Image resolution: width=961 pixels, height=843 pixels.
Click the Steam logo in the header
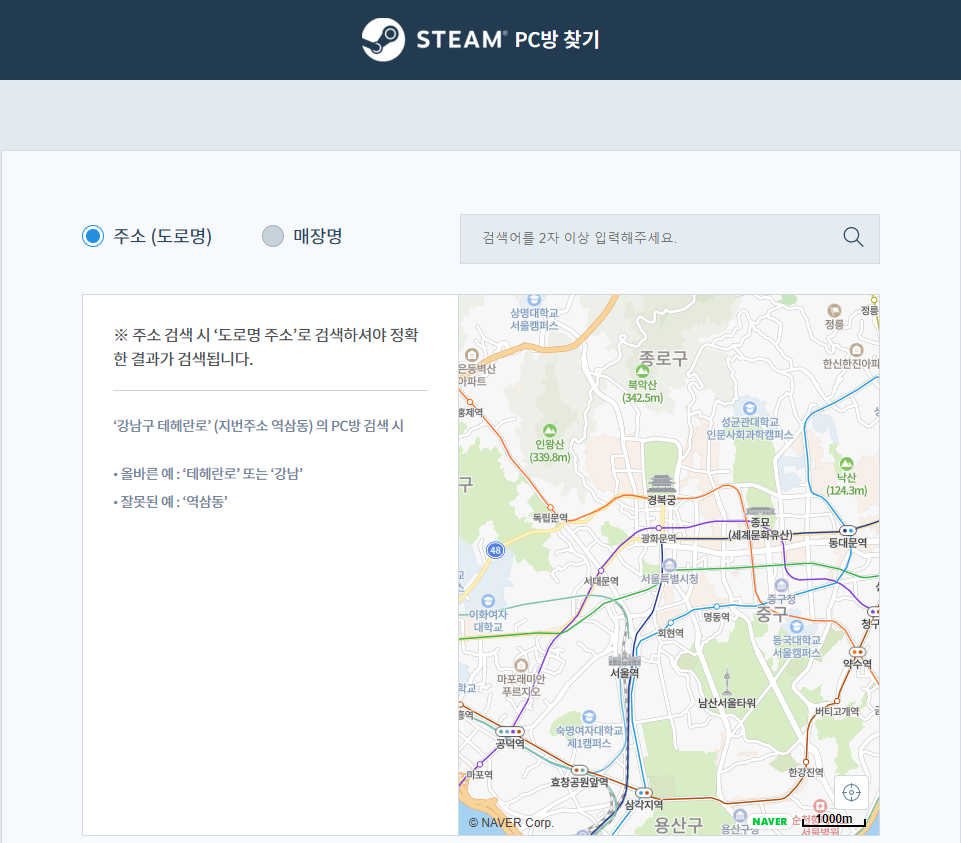click(x=383, y=40)
